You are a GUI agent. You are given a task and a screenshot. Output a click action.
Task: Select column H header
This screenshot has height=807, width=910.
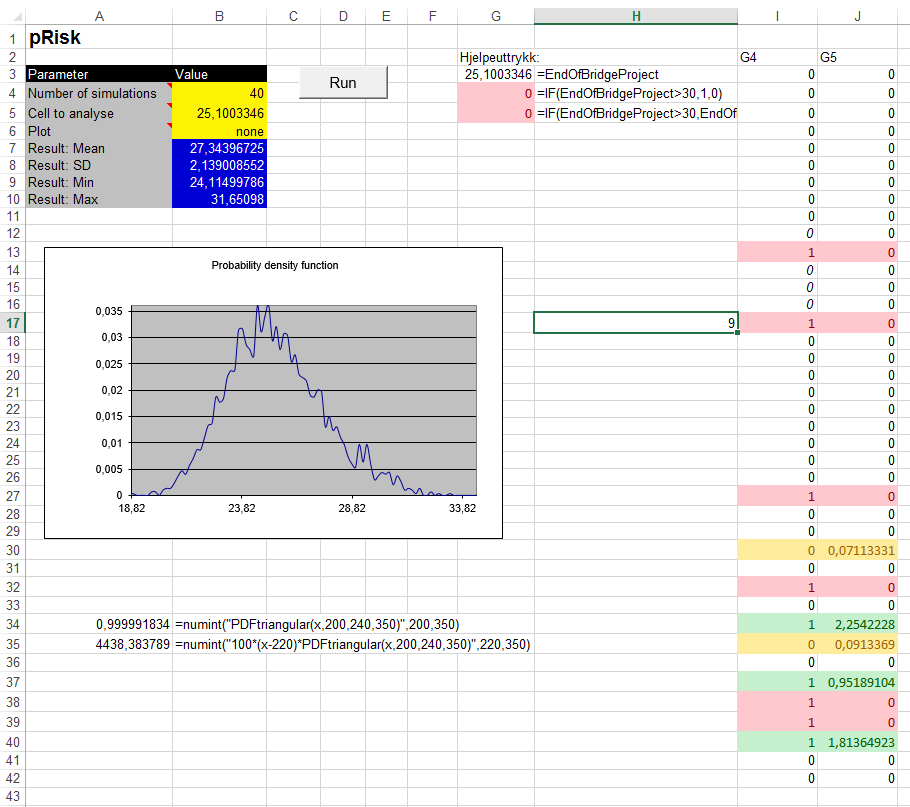click(636, 16)
